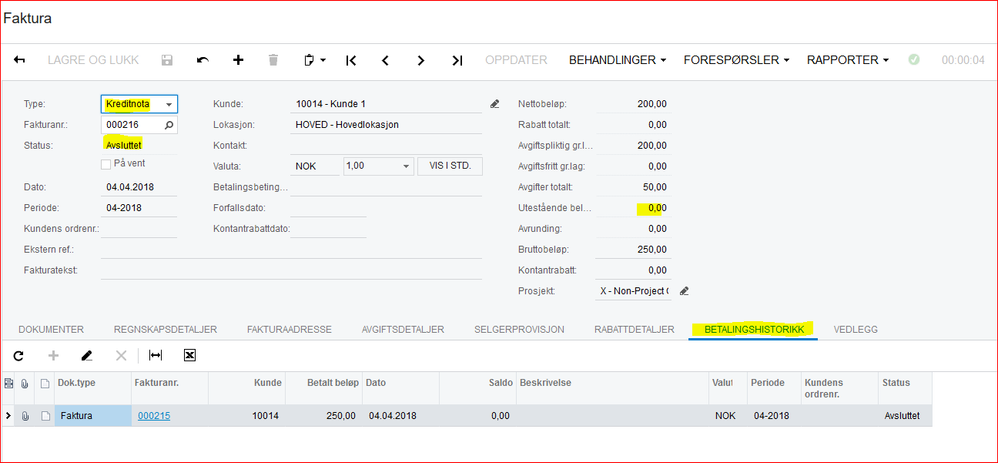Expand the Faktura row arrow
This screenshot has width=998, height=463.
point(8,416)
